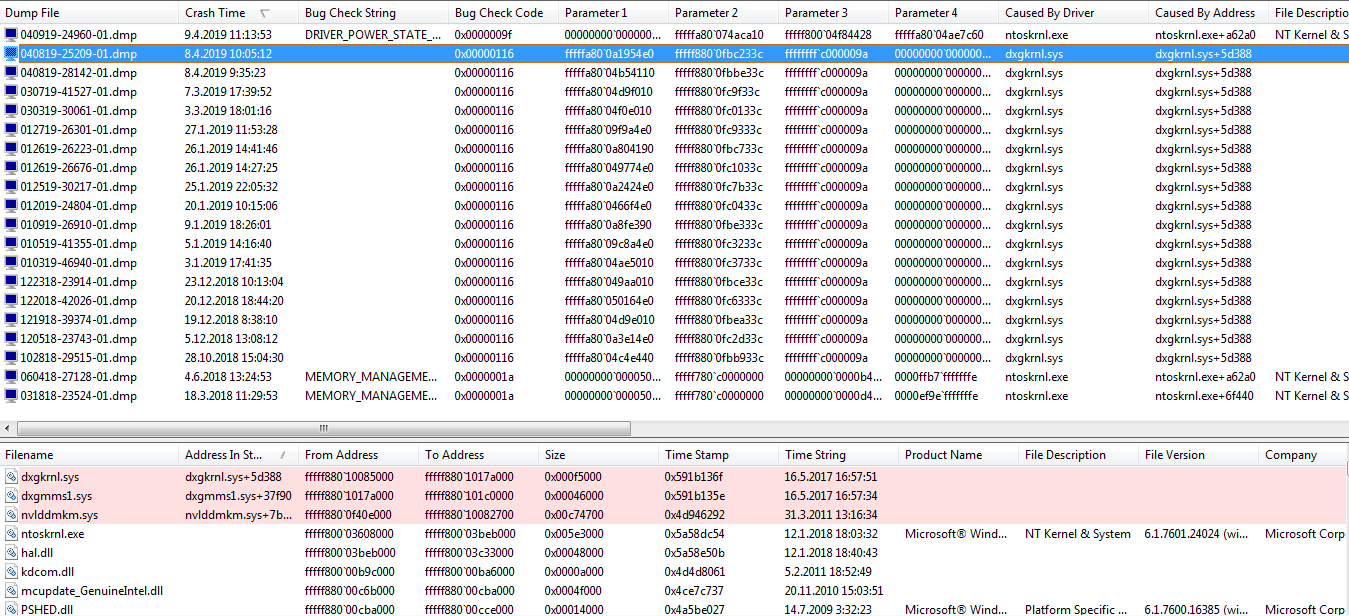Click the dump icon for 030719-41527-01.dmp
Image resolution: width=1349 pixels, height=616 pixels.
tap(11, 92)
